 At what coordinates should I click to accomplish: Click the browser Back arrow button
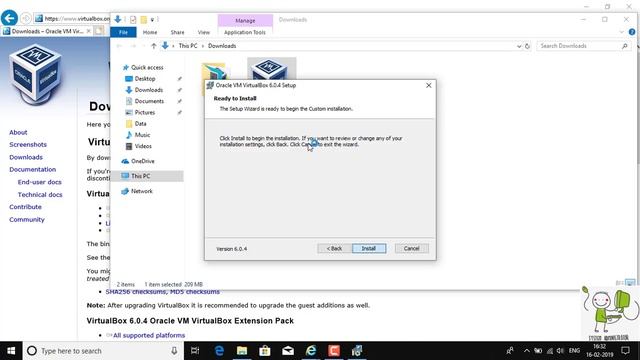pos(9,18)
